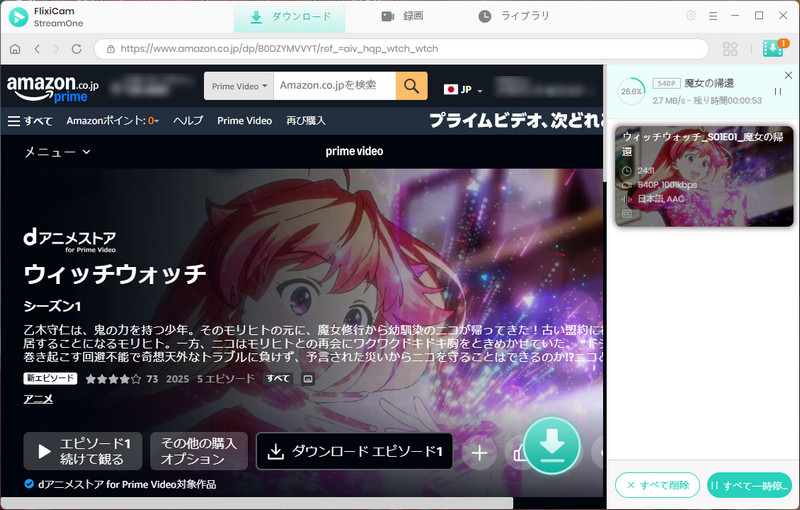The image size is (800, 510).
Task: Click the Amazon.co.jpを検索 search field
Action: (335, 86)
